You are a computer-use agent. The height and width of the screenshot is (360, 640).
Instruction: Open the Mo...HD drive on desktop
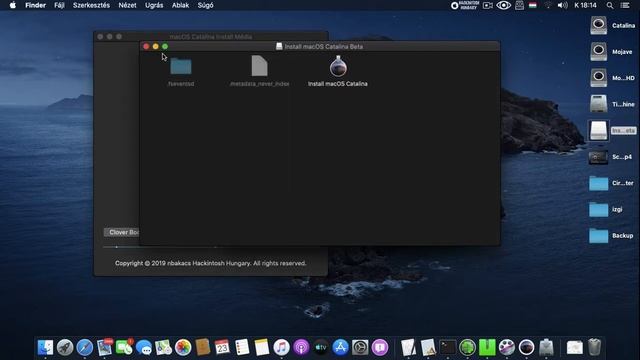click(598, 78)
